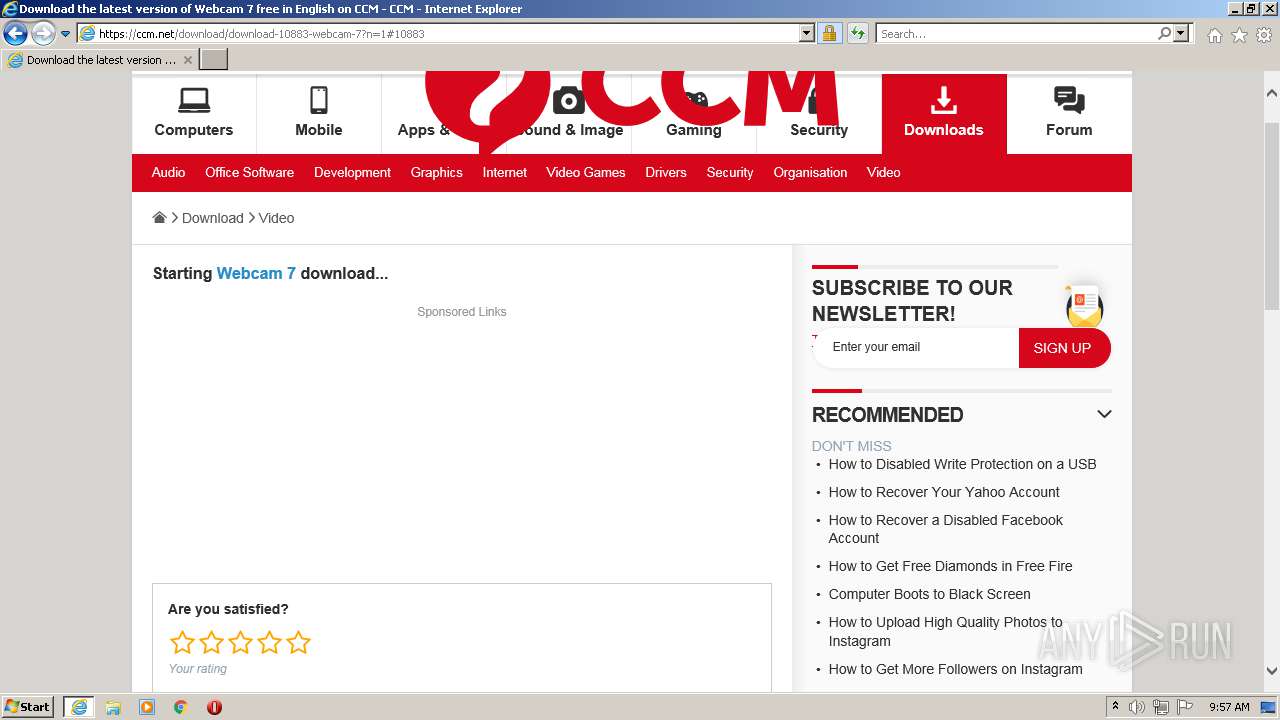The height and width of the screenshot is (720, 1280).
Task: Click the Video breadcrumb link
Action: [276, 218]
